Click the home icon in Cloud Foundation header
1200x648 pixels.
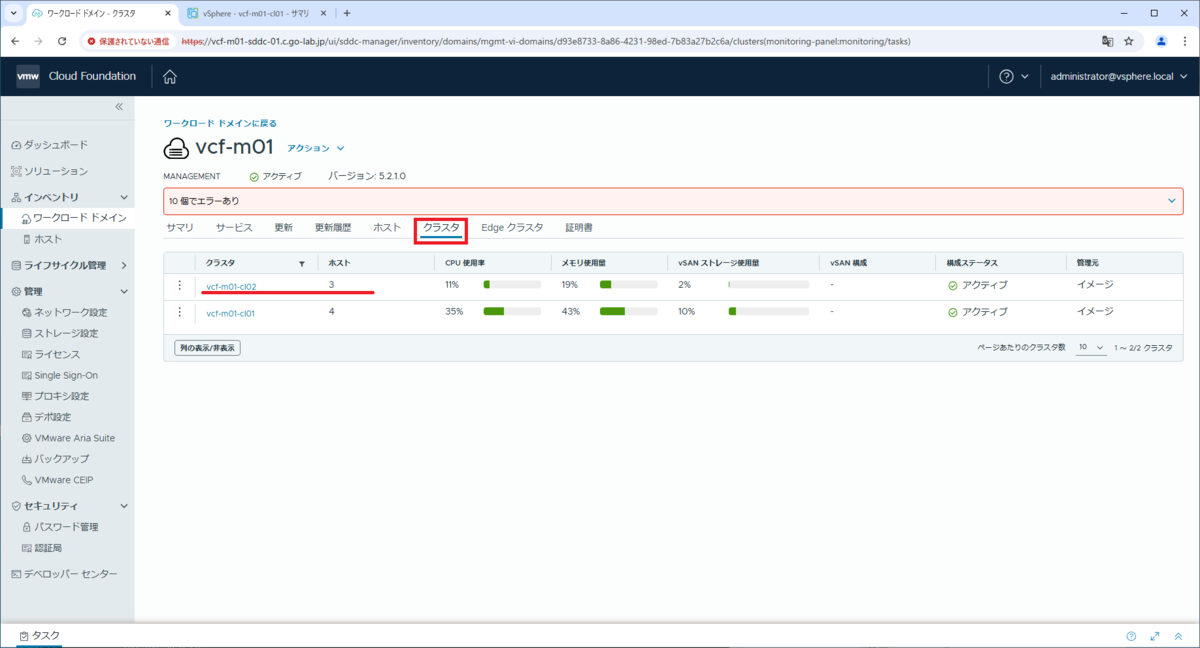(170, 77)
